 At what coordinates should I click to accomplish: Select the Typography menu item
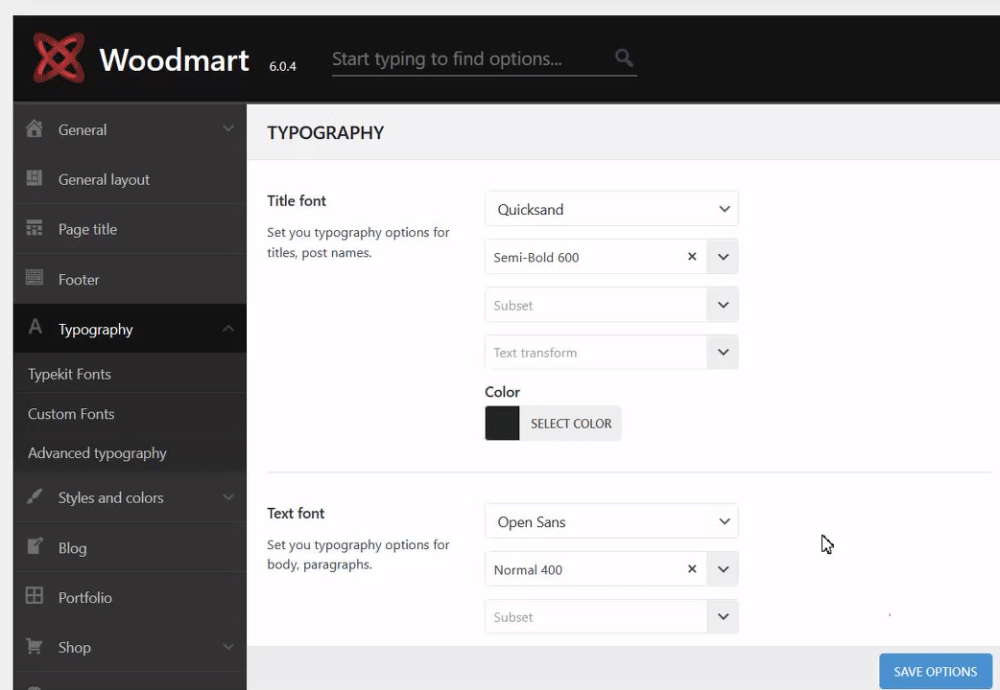pos(130,329)
